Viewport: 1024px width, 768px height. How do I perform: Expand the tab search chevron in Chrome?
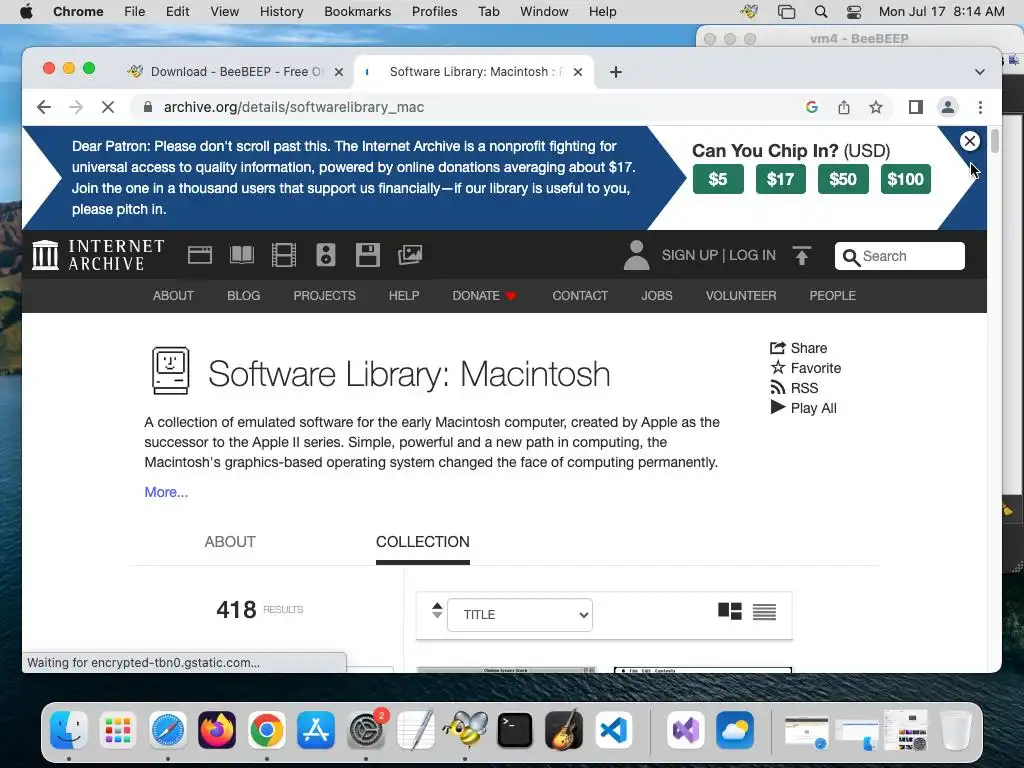click(980, 72)
